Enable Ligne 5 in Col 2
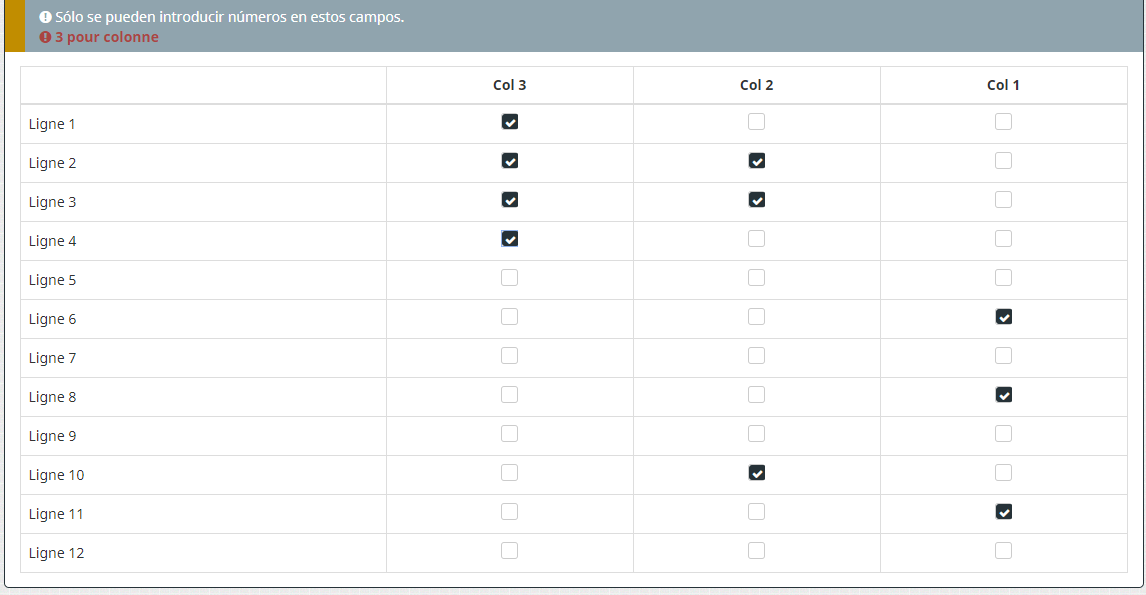 click(x=757, y=278)
